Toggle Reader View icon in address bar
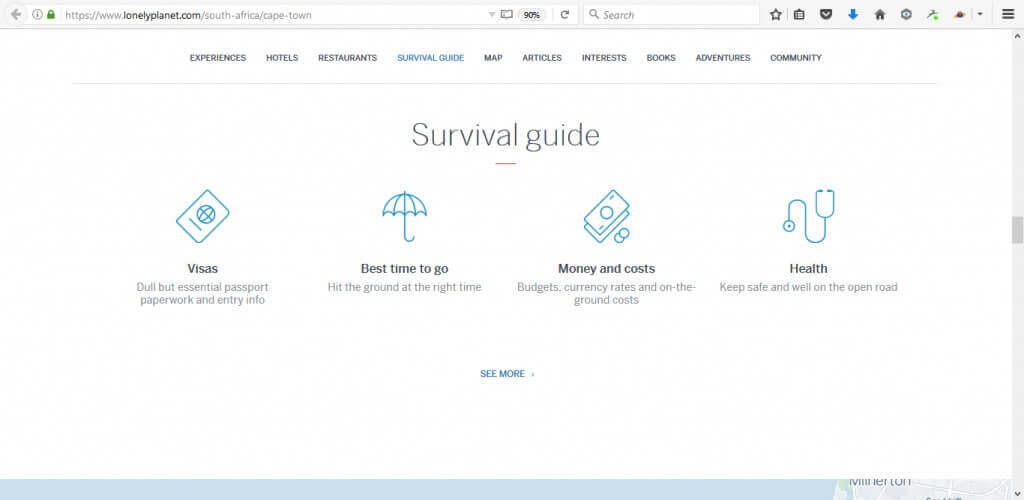This screenshot has height=500, width=1024. tap(507, 14)
